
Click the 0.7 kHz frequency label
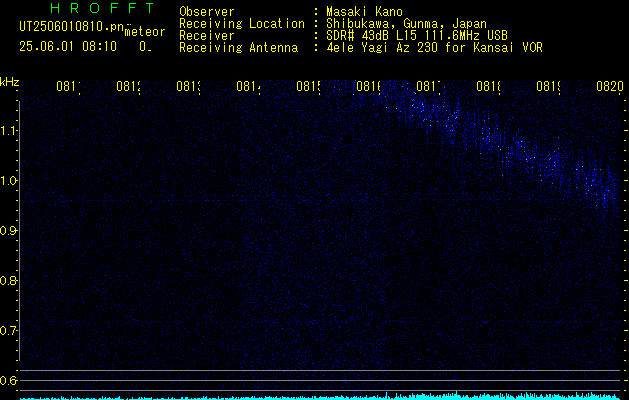click(8, 331)
